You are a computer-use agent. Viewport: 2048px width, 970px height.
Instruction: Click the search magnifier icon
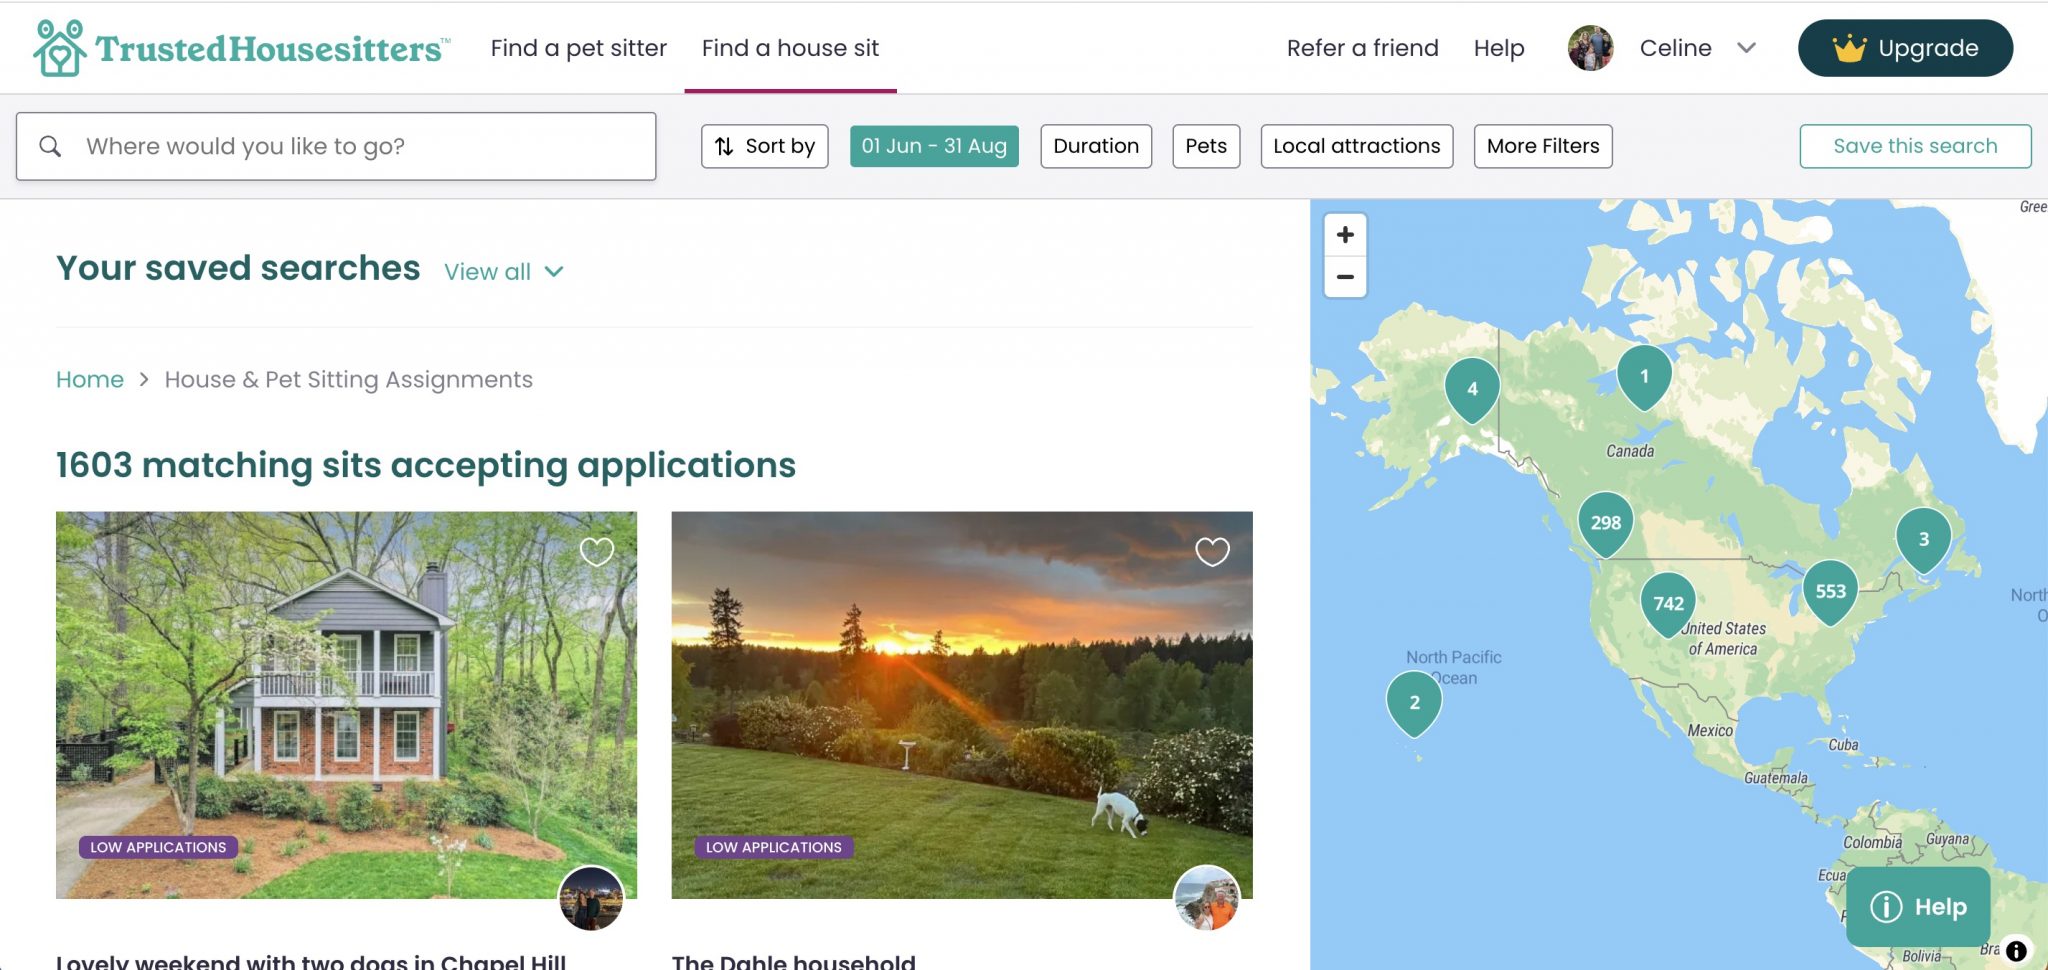point(50,146)
